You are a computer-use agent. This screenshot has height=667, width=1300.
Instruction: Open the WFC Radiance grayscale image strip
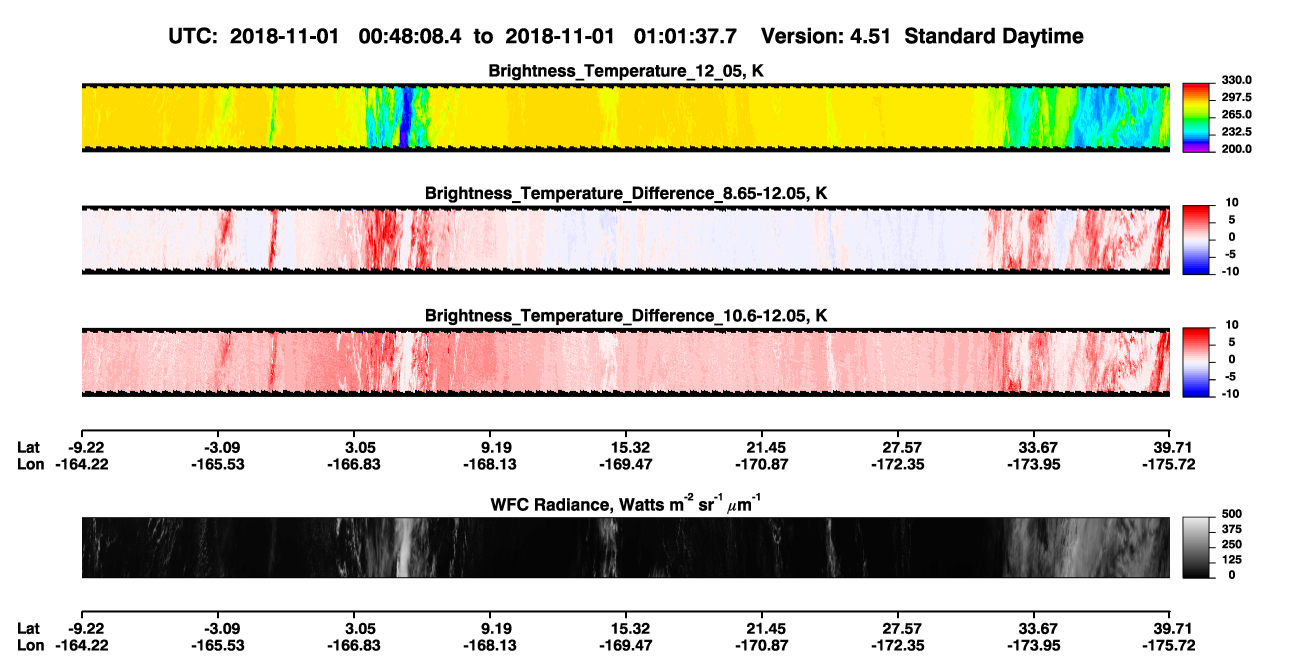pyautogui.click(x=625, y=547)
